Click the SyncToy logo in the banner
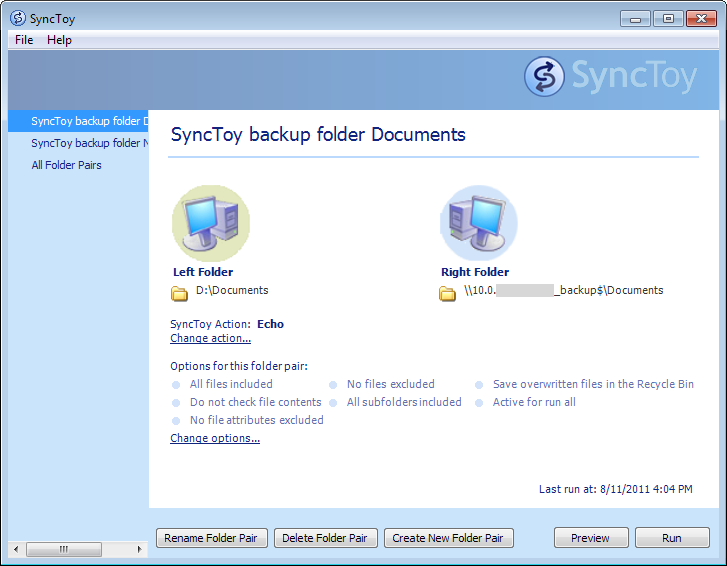This screenshot has width=727, height=566. point(611,76)
